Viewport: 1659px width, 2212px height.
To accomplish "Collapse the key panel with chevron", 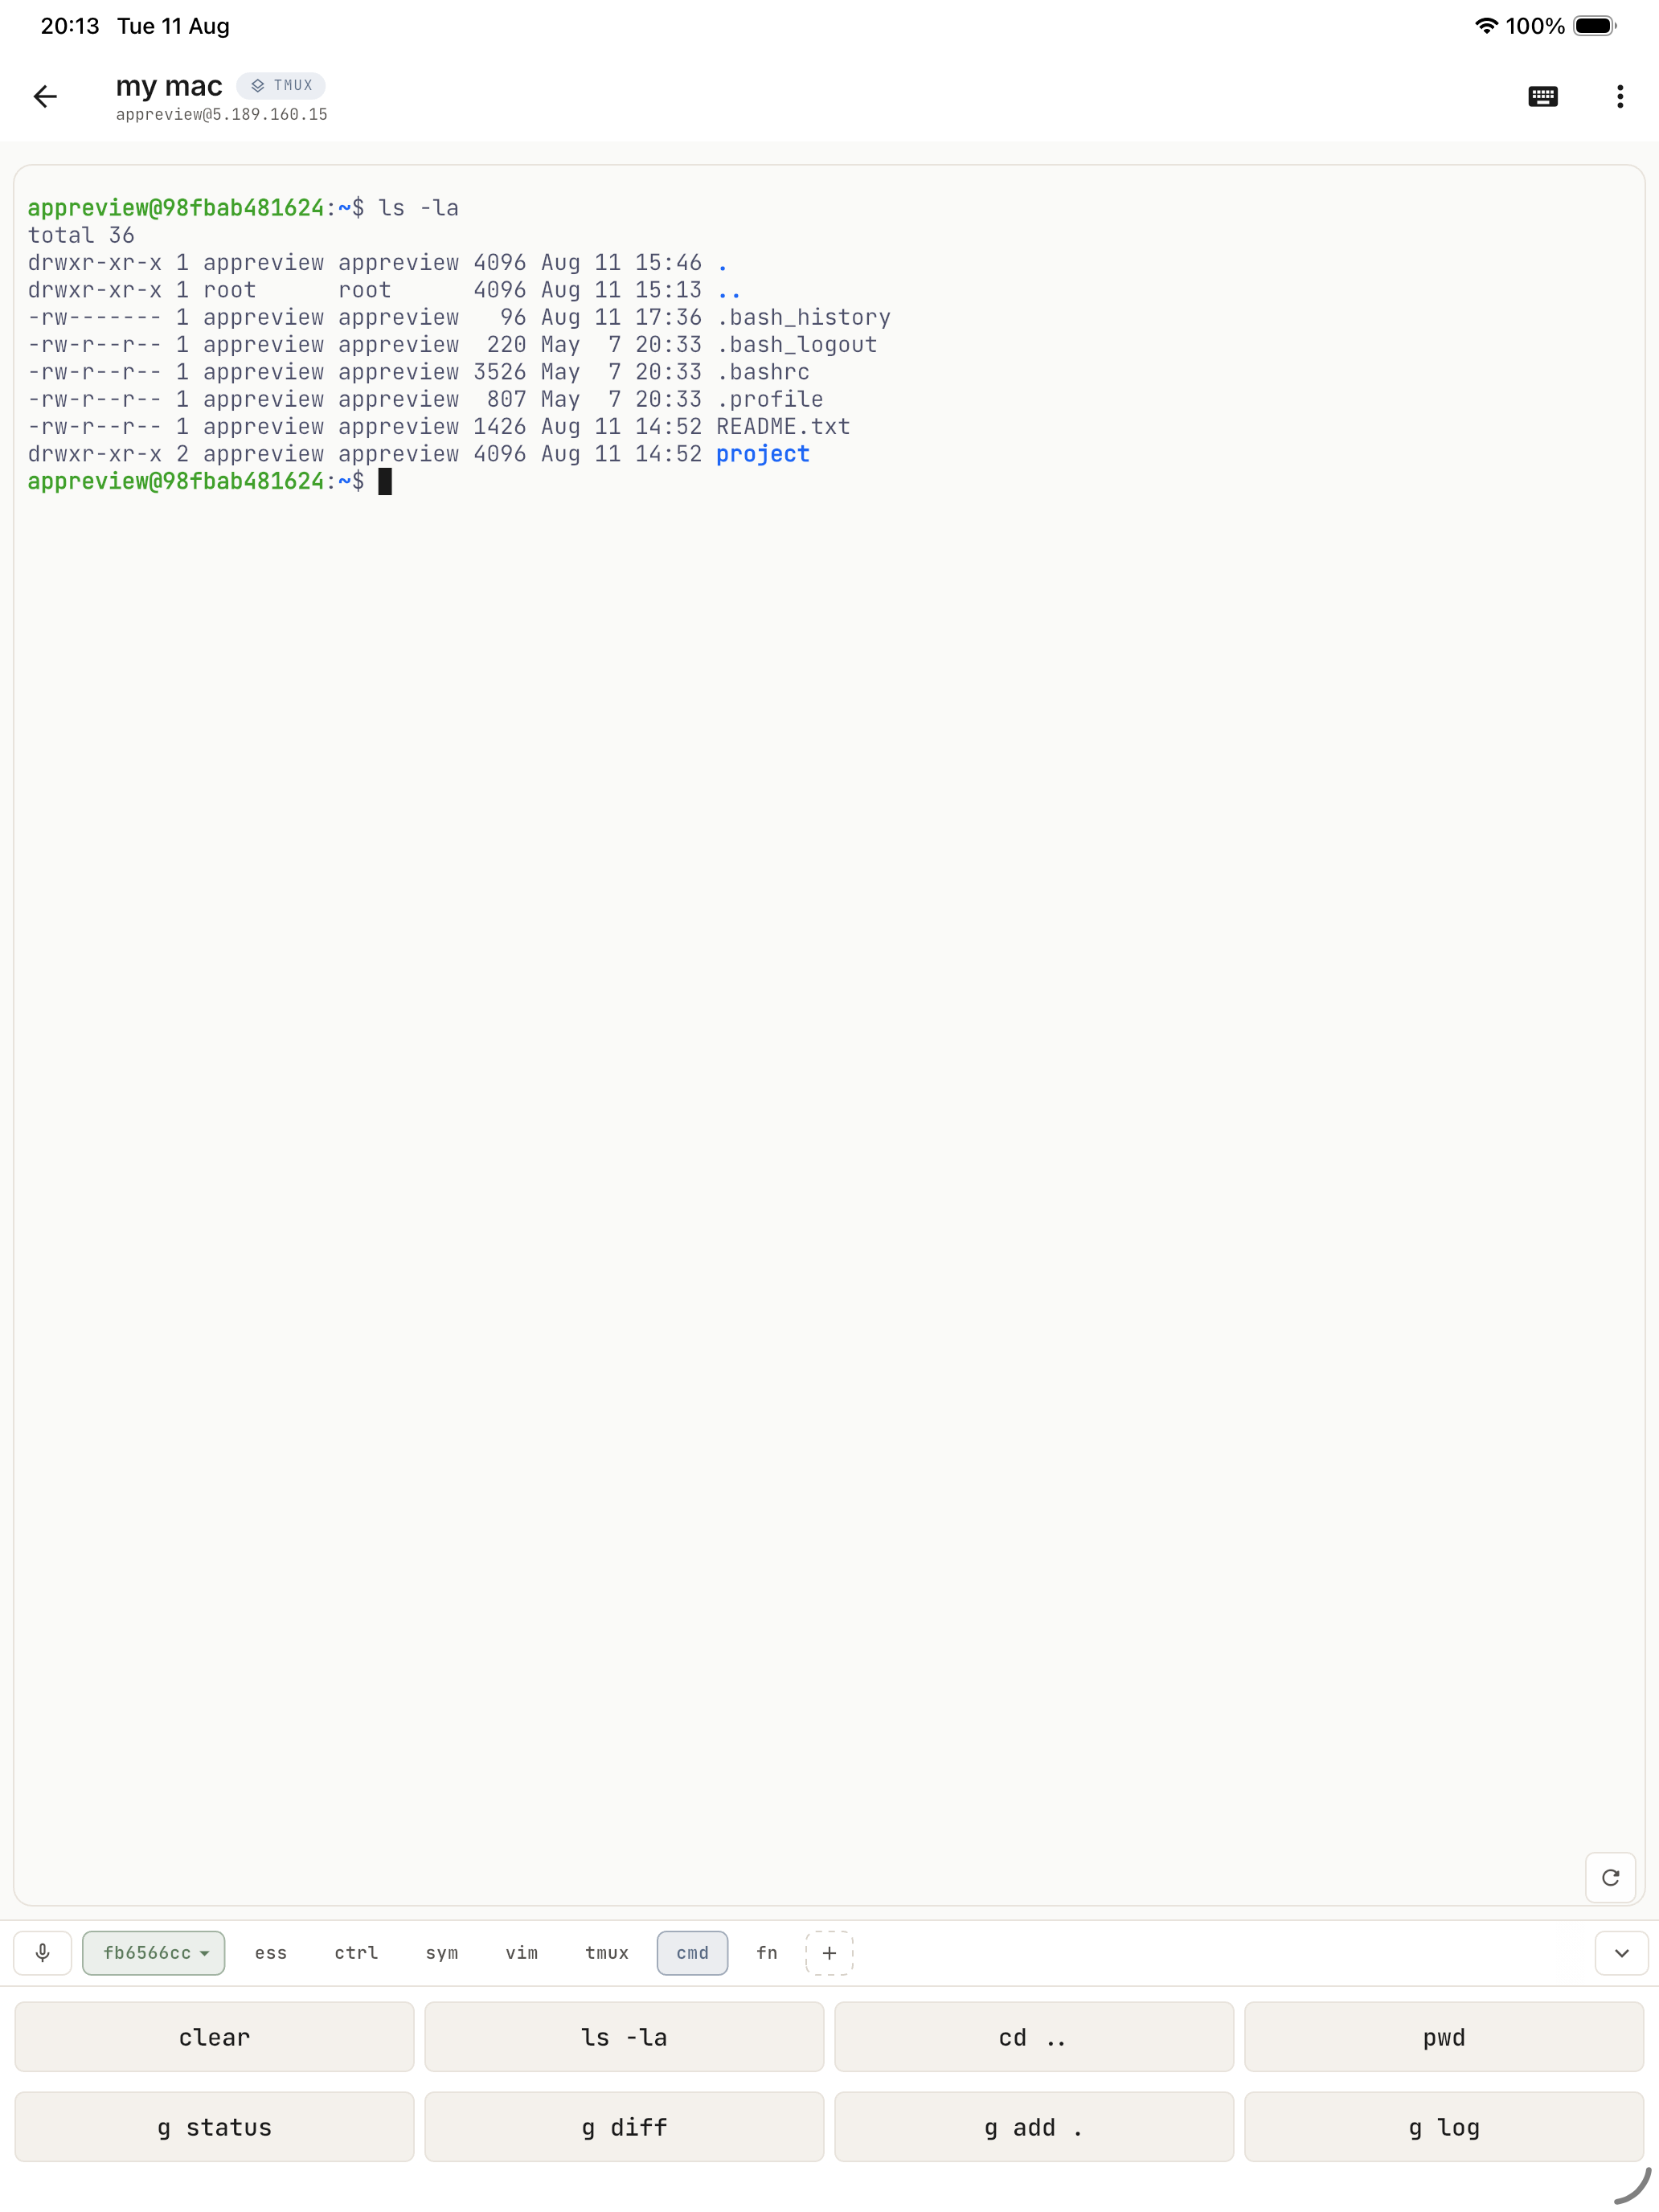I will tap(1621, 1953).
